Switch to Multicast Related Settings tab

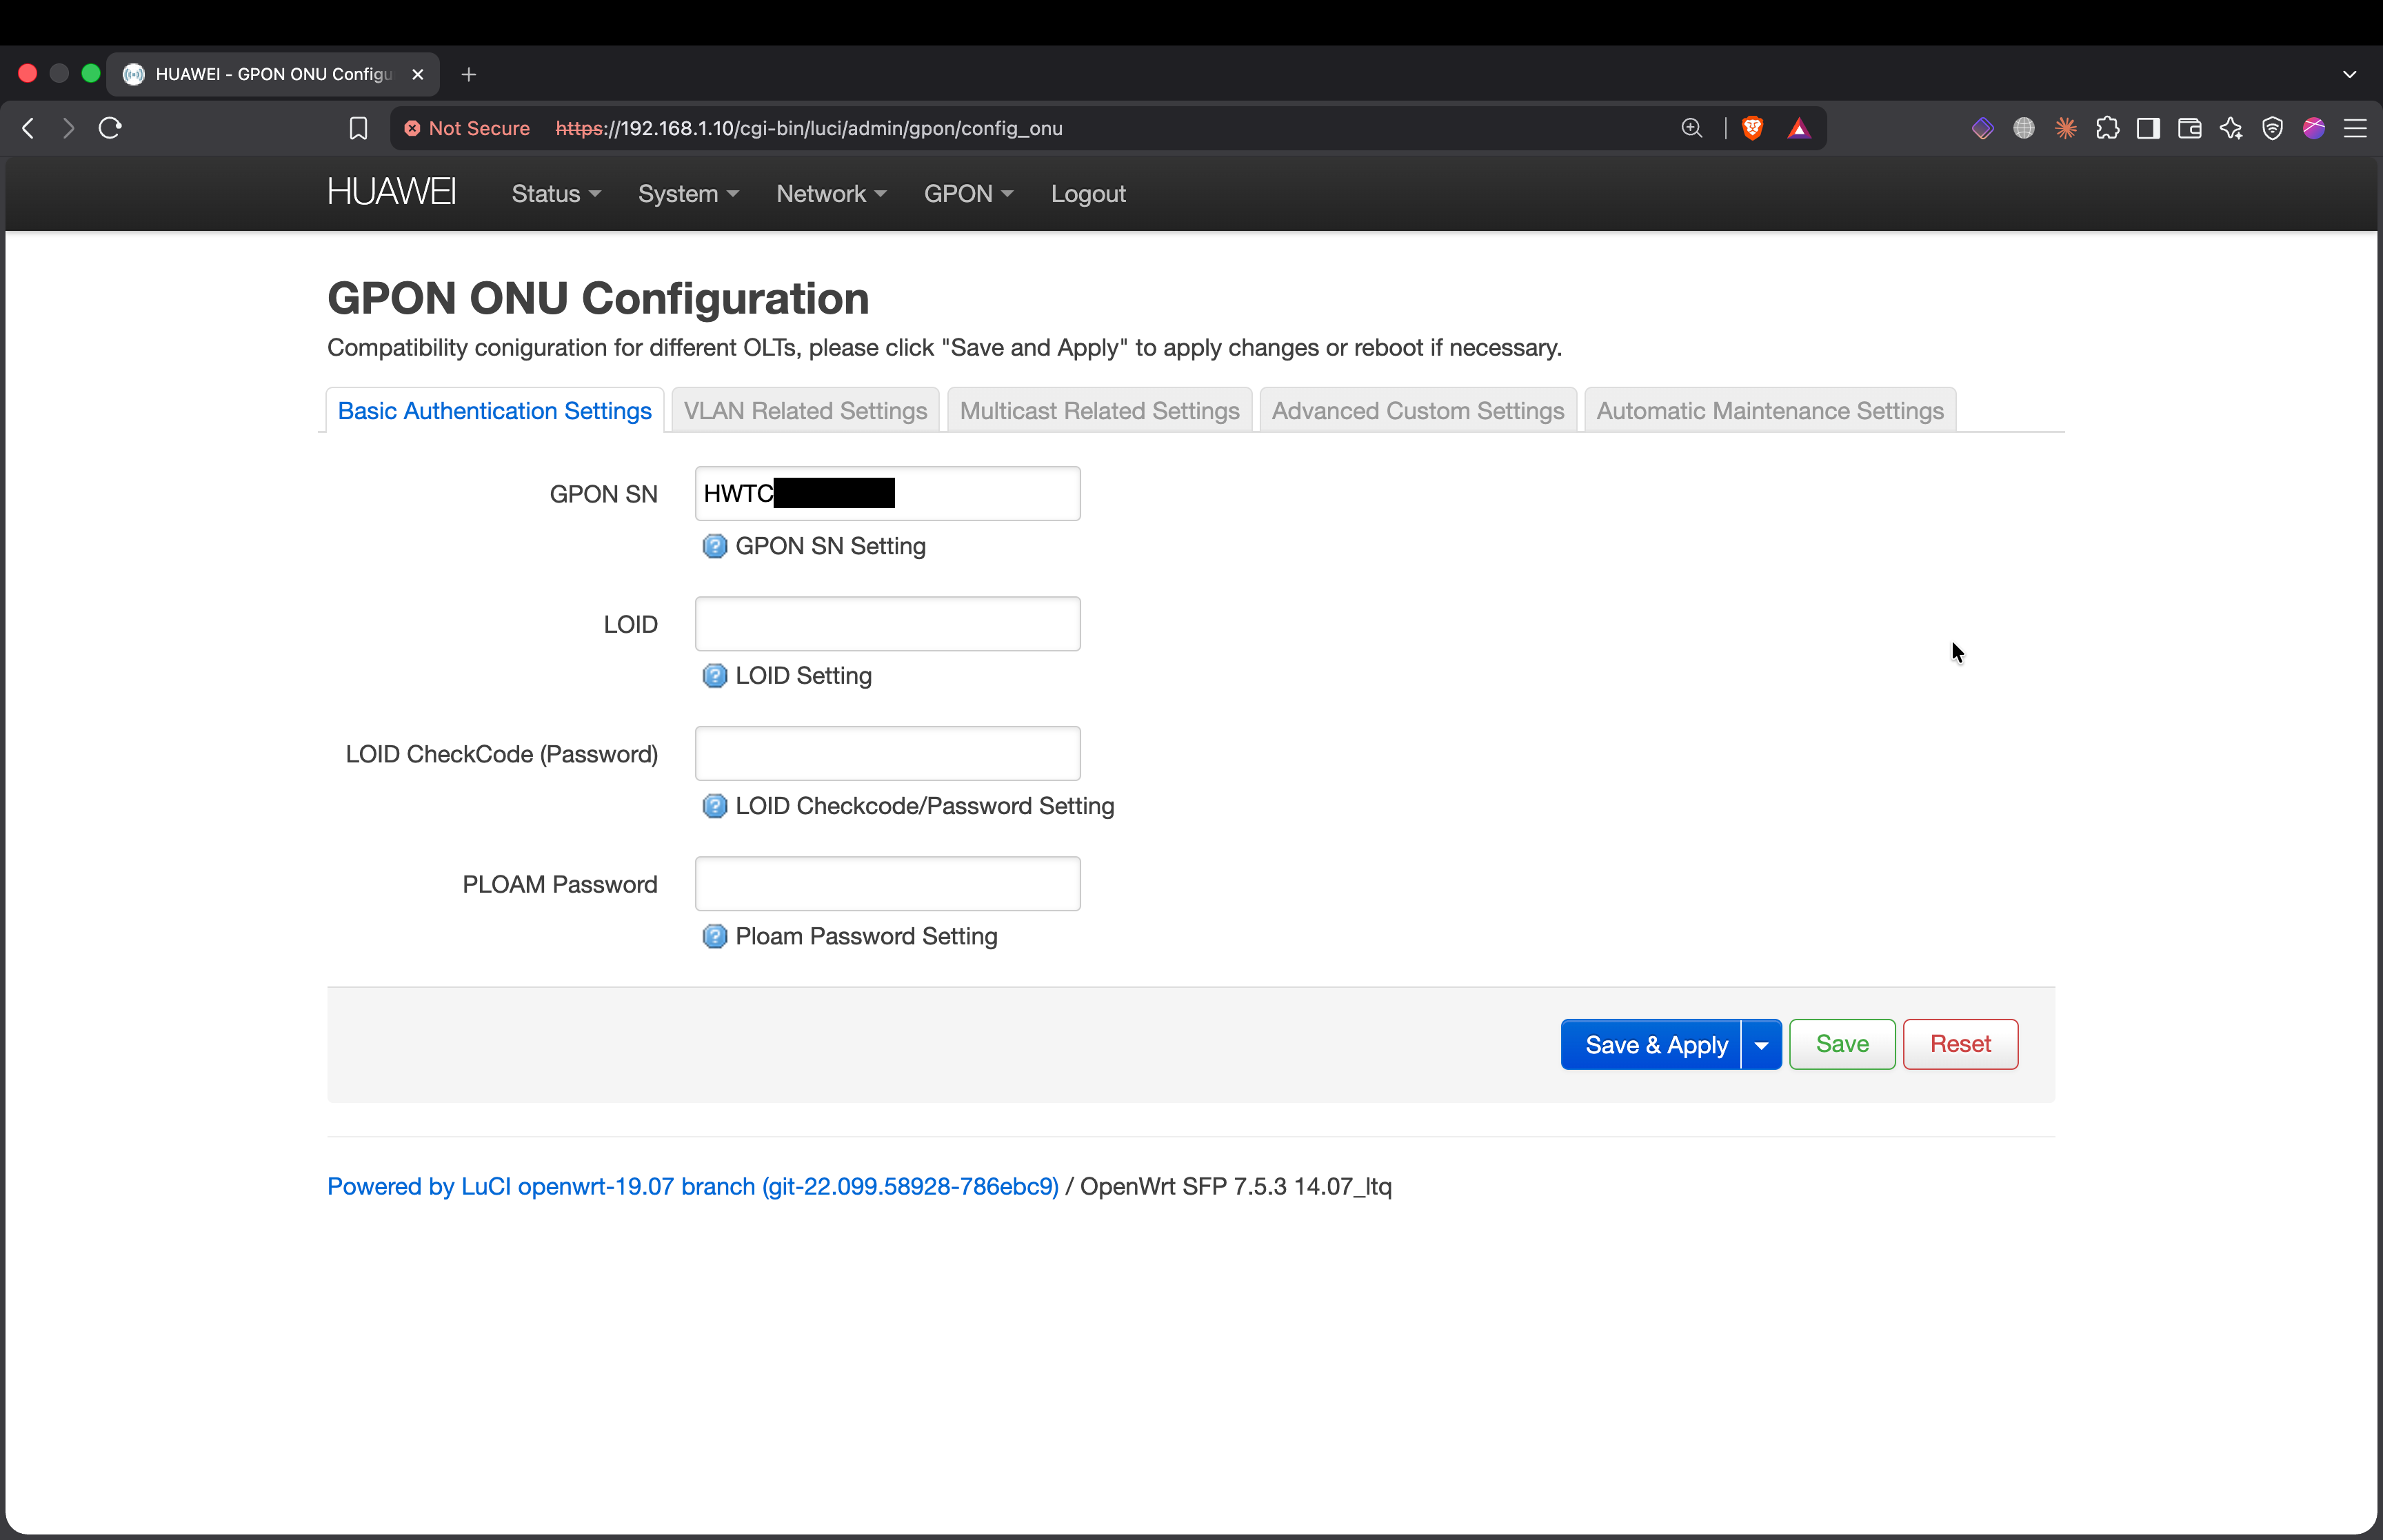[1099, 411]
